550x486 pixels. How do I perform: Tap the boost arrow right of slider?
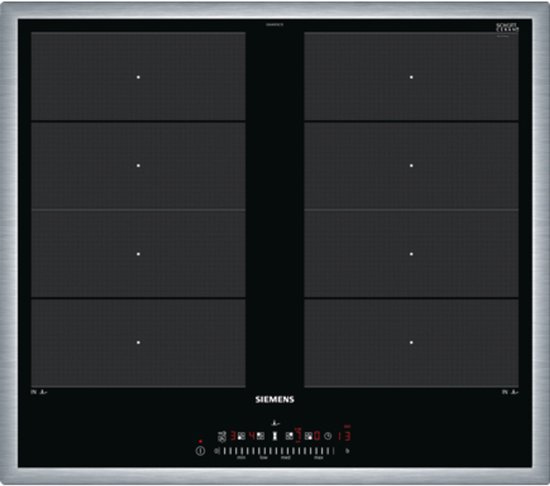[x=347, y=451]
